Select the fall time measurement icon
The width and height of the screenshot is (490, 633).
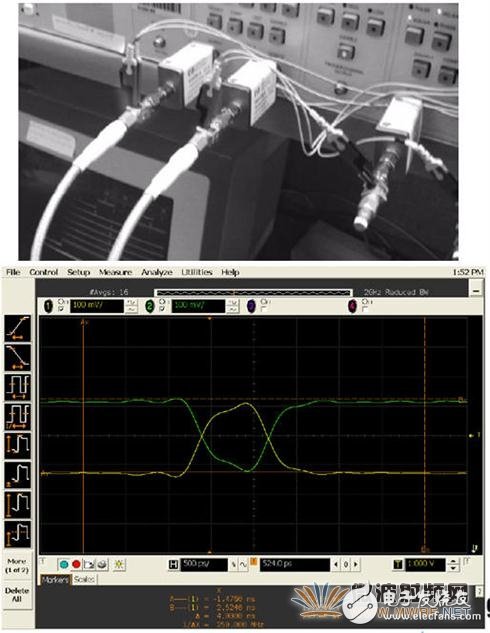17,357
